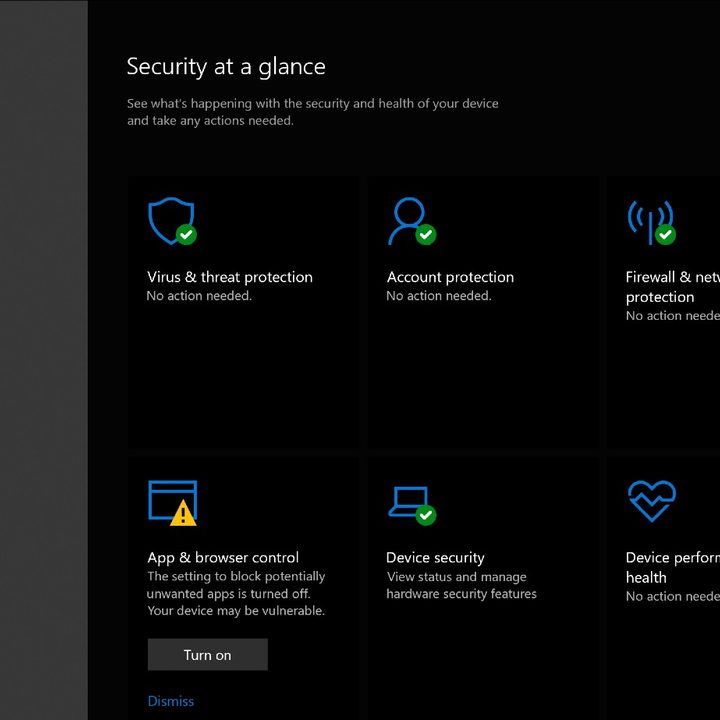The height and width of the screenshot is (720, 720).
Task: Dismiss the App & browser control warning
Action: click(x=171, y=701)
